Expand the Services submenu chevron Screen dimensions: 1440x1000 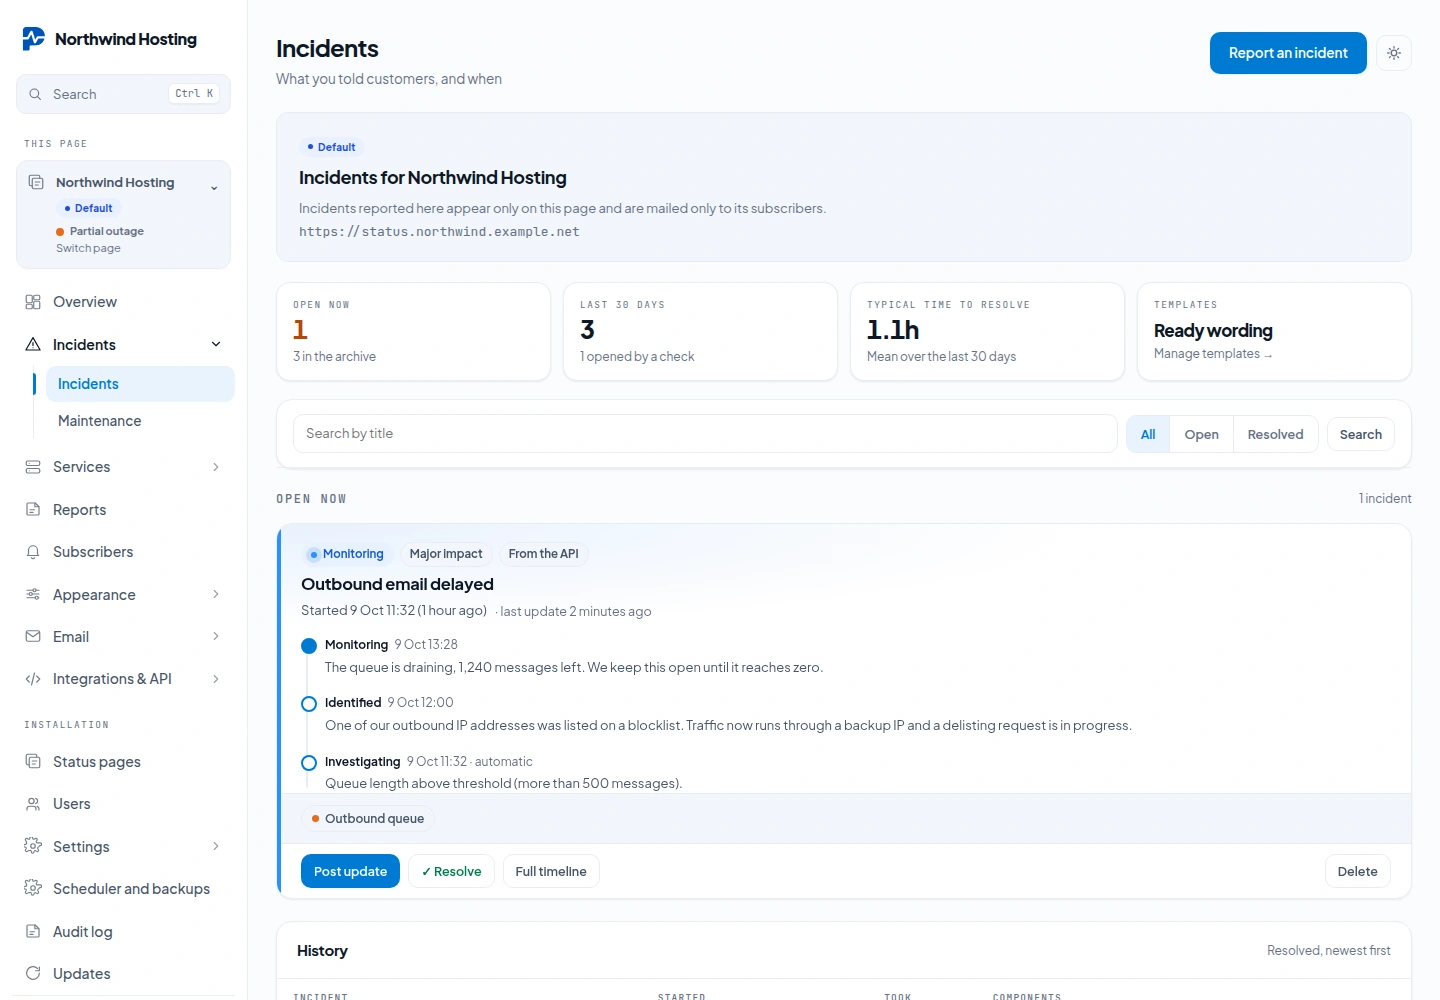[x=216, y=467]
